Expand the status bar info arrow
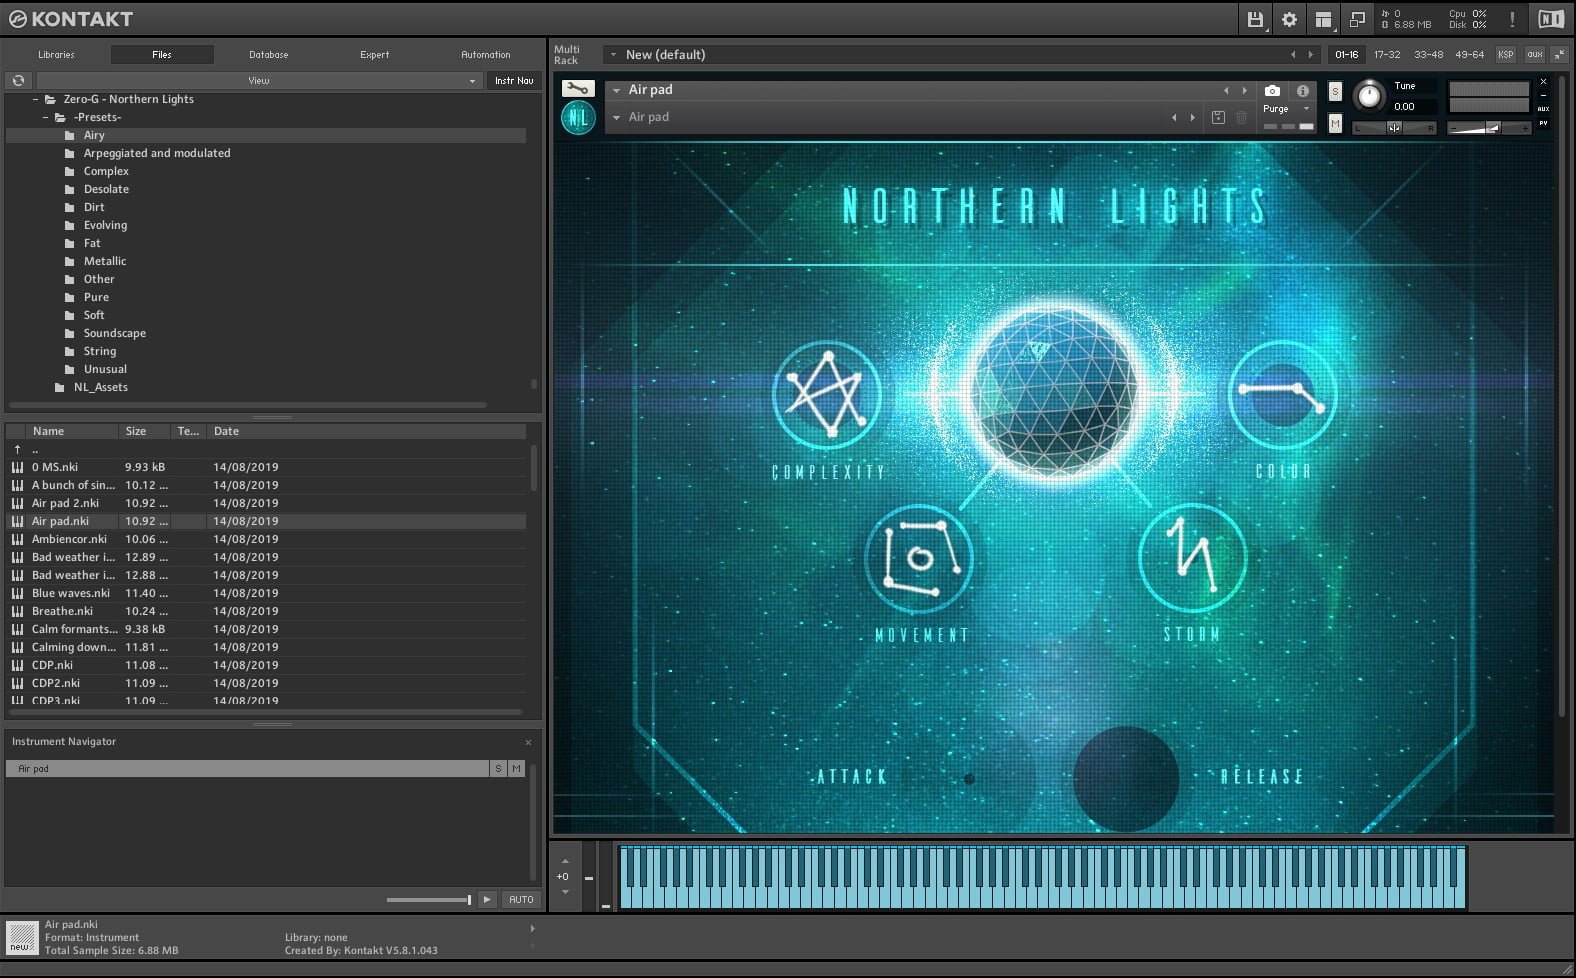This screenshot has width=1576, height=978. [x=532, y=928]
